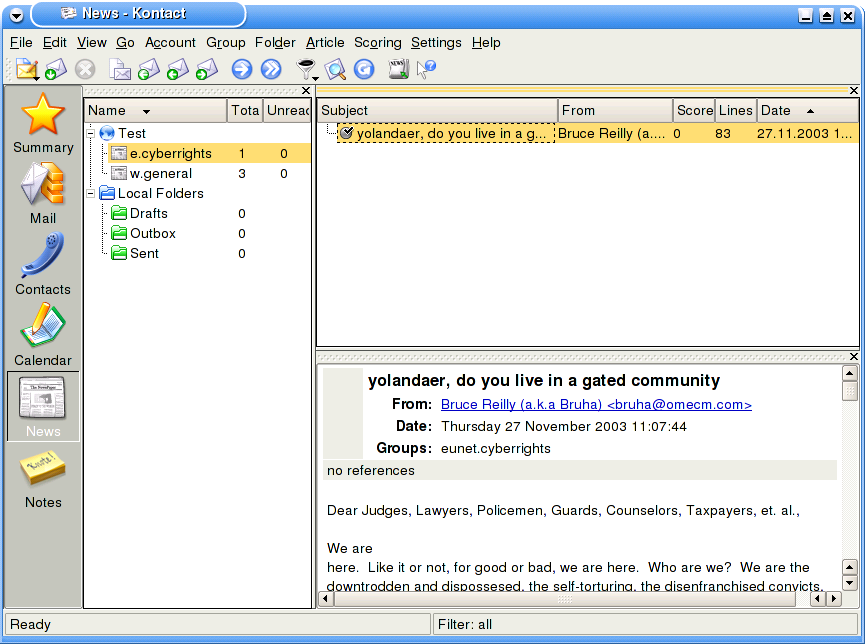Close the article list pane

853,91
